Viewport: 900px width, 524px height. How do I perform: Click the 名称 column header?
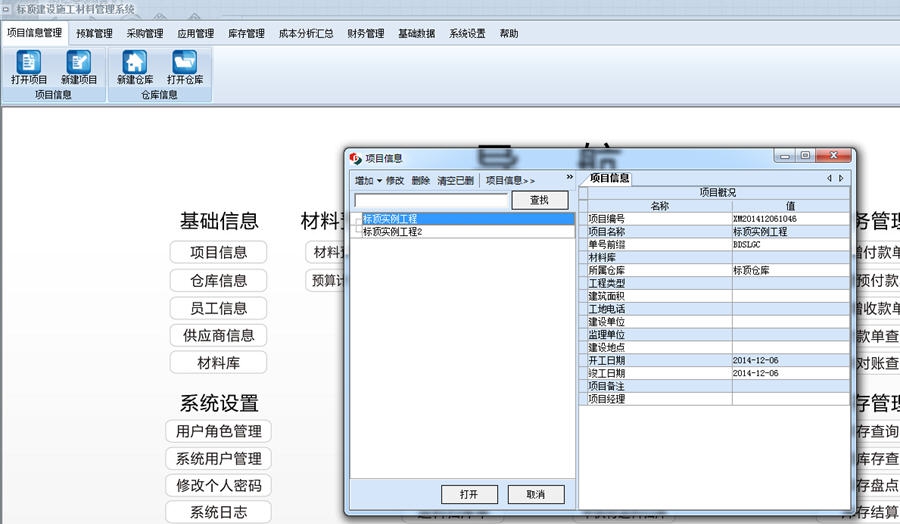(660, 205)
